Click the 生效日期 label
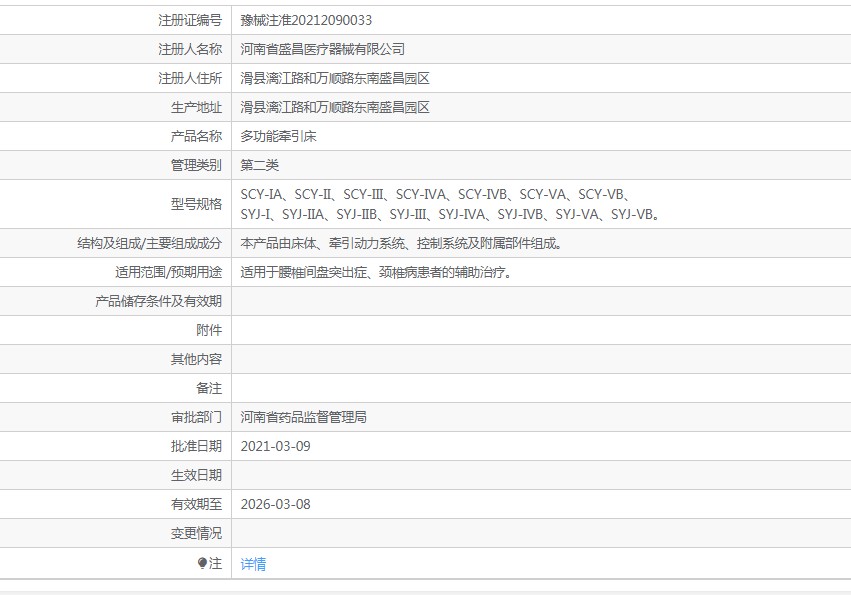 pyautogui.click(x=196, y=475)
